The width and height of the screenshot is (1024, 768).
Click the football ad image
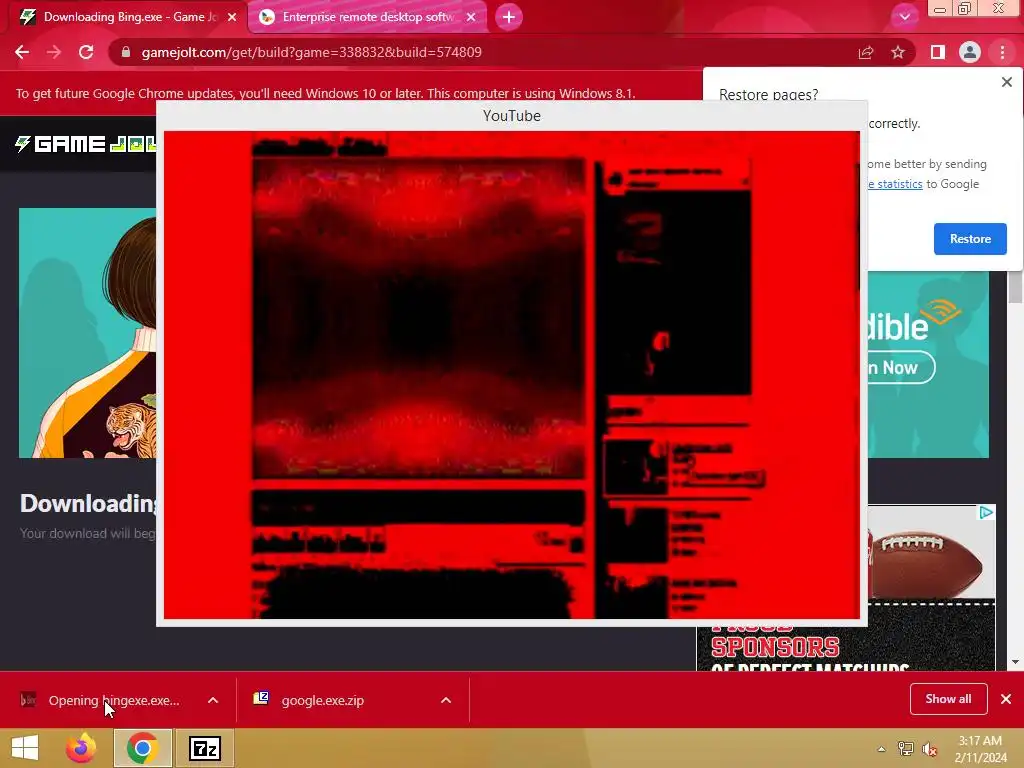pos(931,555)
